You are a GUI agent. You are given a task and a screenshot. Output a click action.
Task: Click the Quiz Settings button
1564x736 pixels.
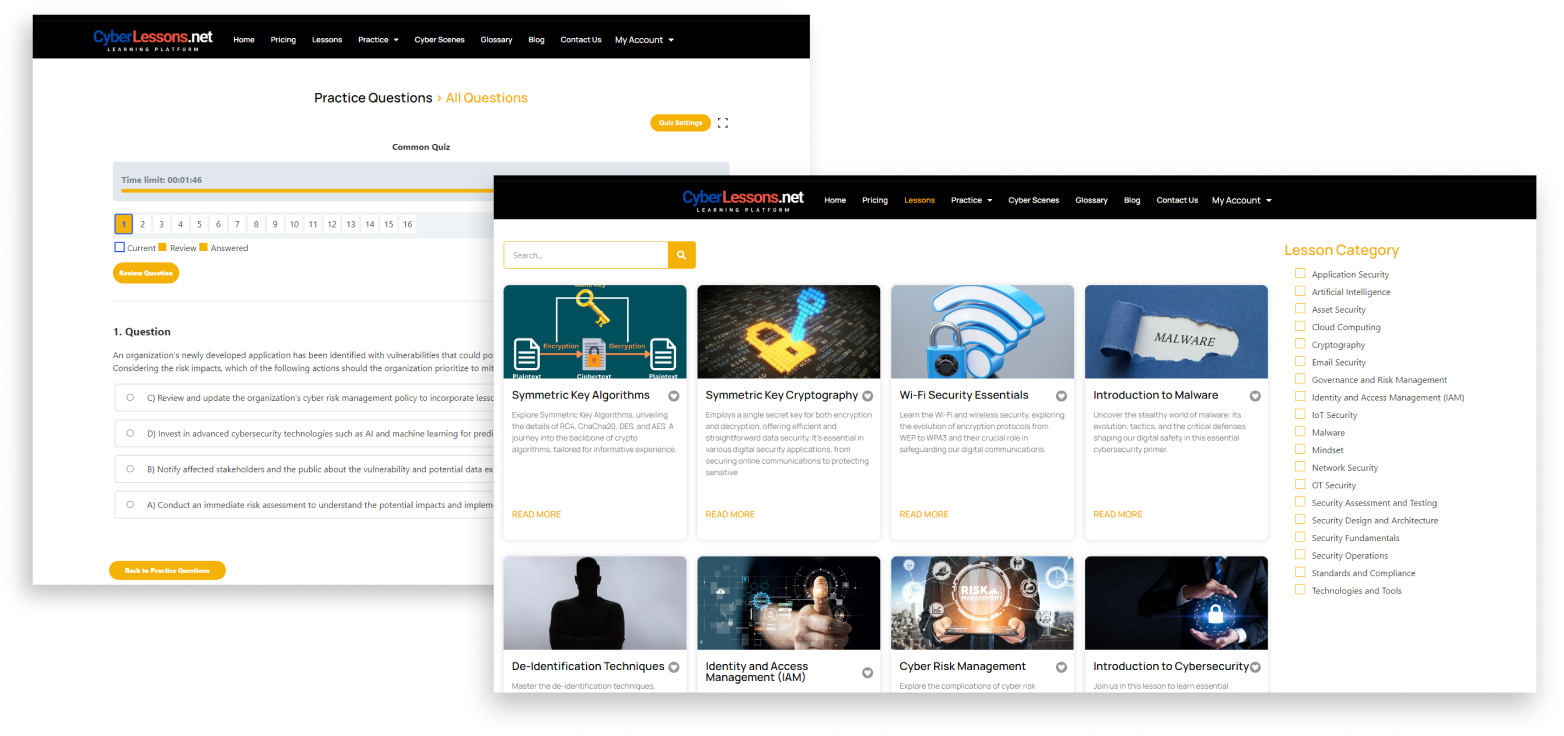pyautogui.click(x=680, y=123)
